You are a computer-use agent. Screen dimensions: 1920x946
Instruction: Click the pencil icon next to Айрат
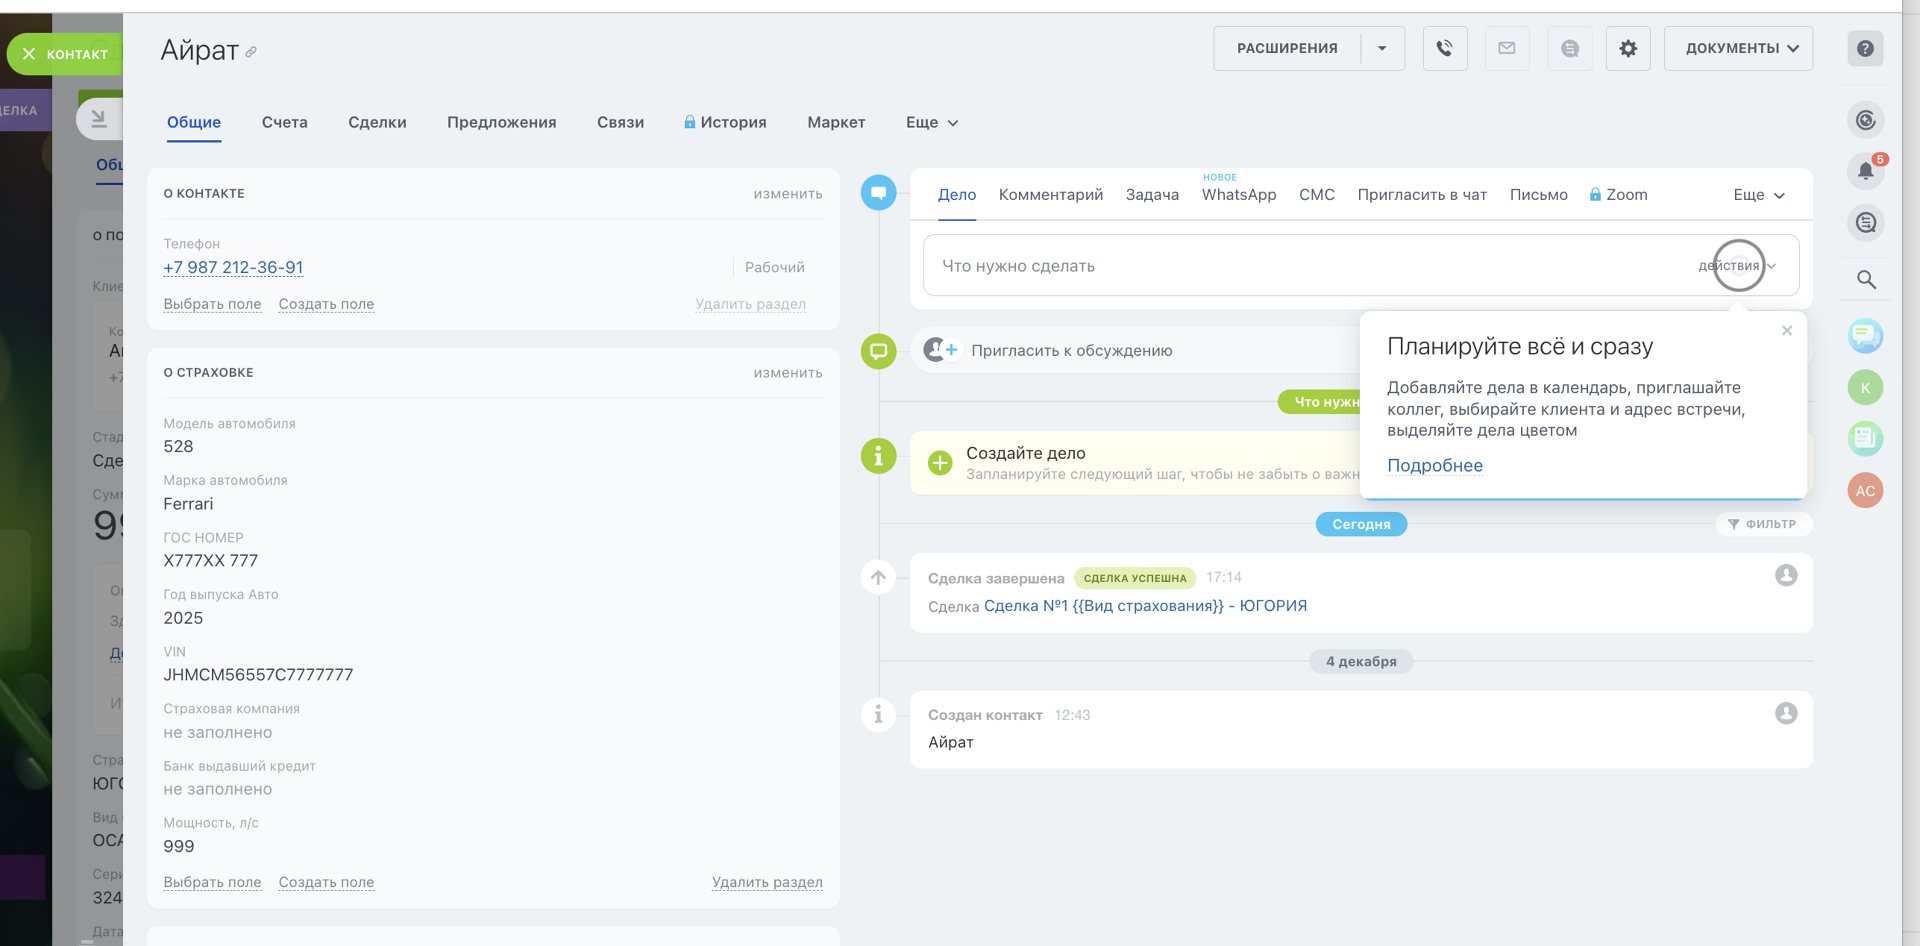click(251, 52)
